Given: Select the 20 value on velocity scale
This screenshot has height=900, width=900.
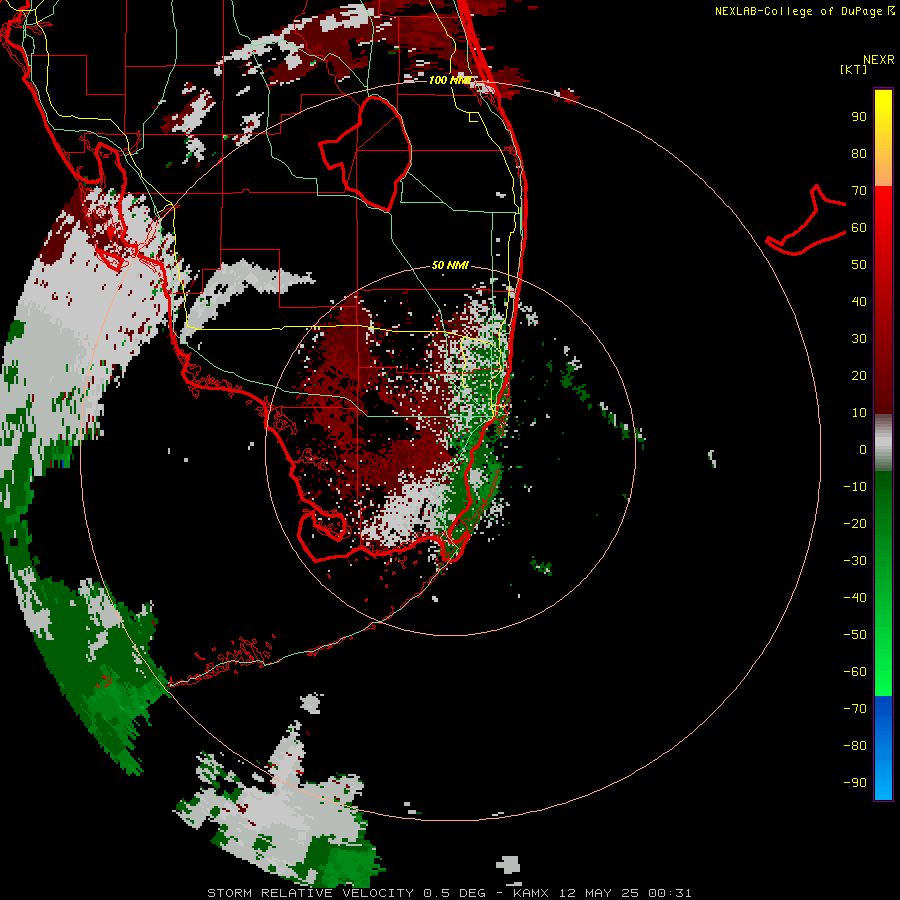Looking at the screenshot, I should coord(859,375).
